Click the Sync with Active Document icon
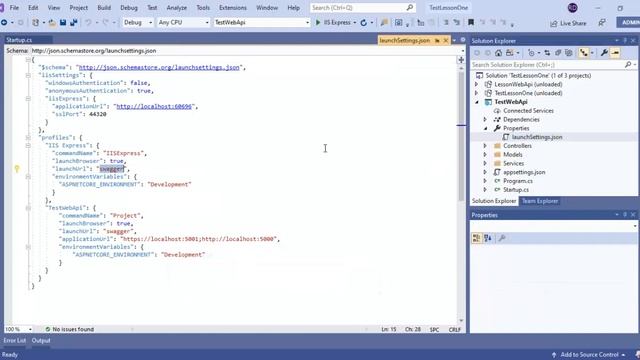 point(547,53)
